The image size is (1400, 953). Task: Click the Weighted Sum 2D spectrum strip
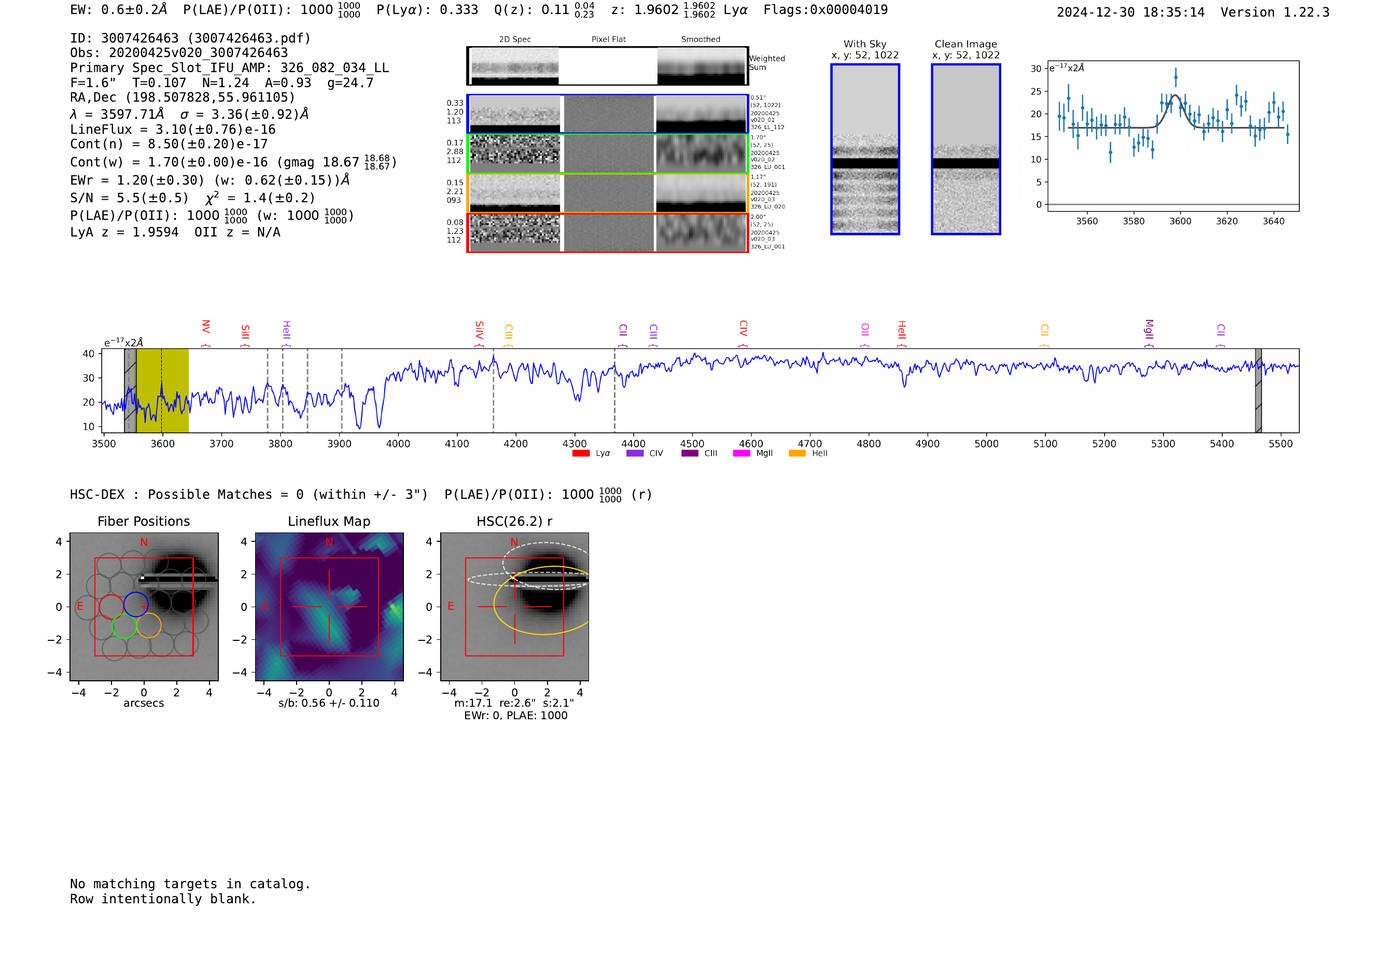point(607,66)
